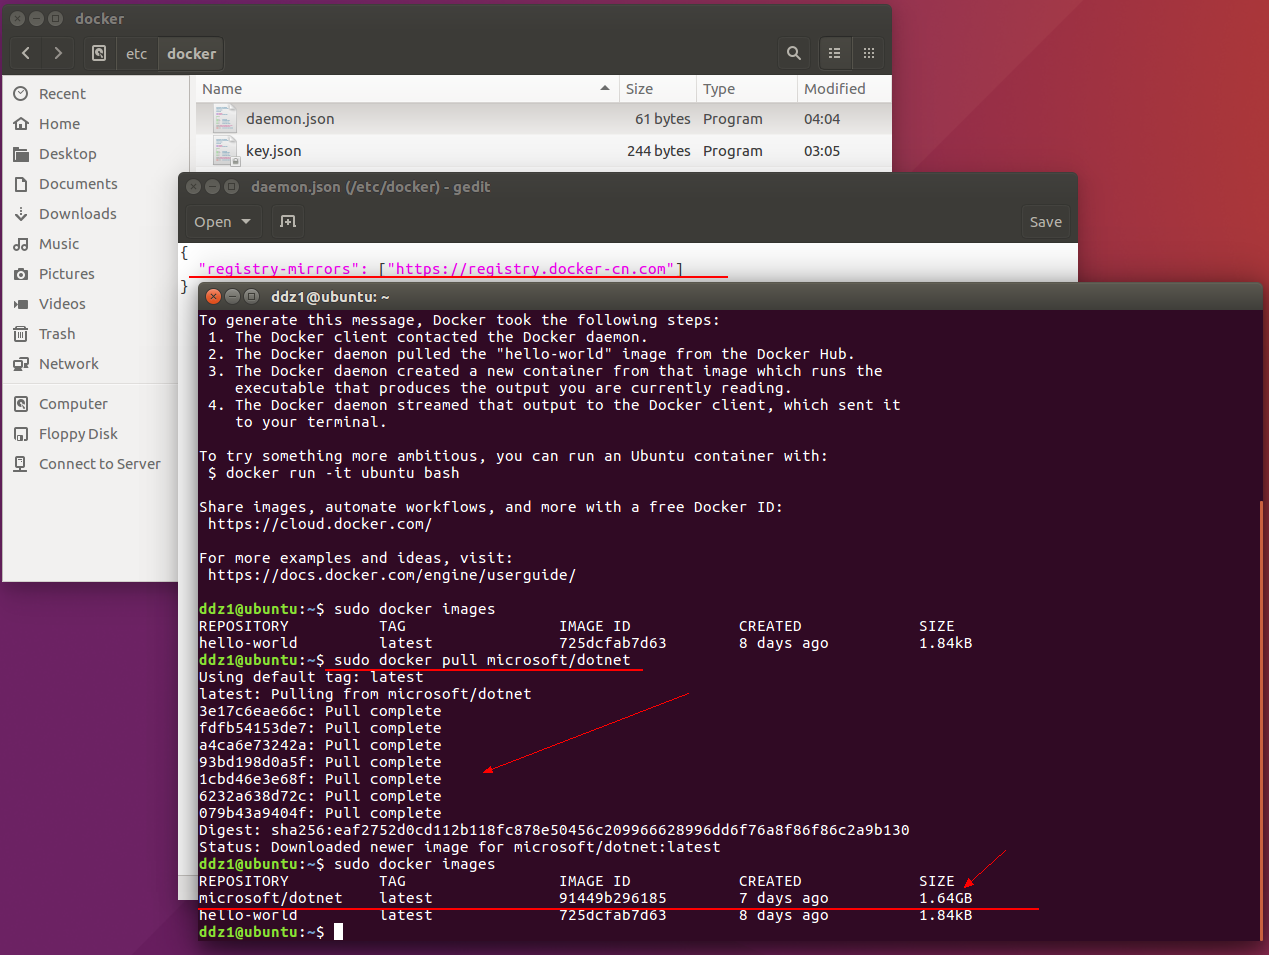
Task: Click the 244 bytes size cell
Action: [x=658, y=151]
